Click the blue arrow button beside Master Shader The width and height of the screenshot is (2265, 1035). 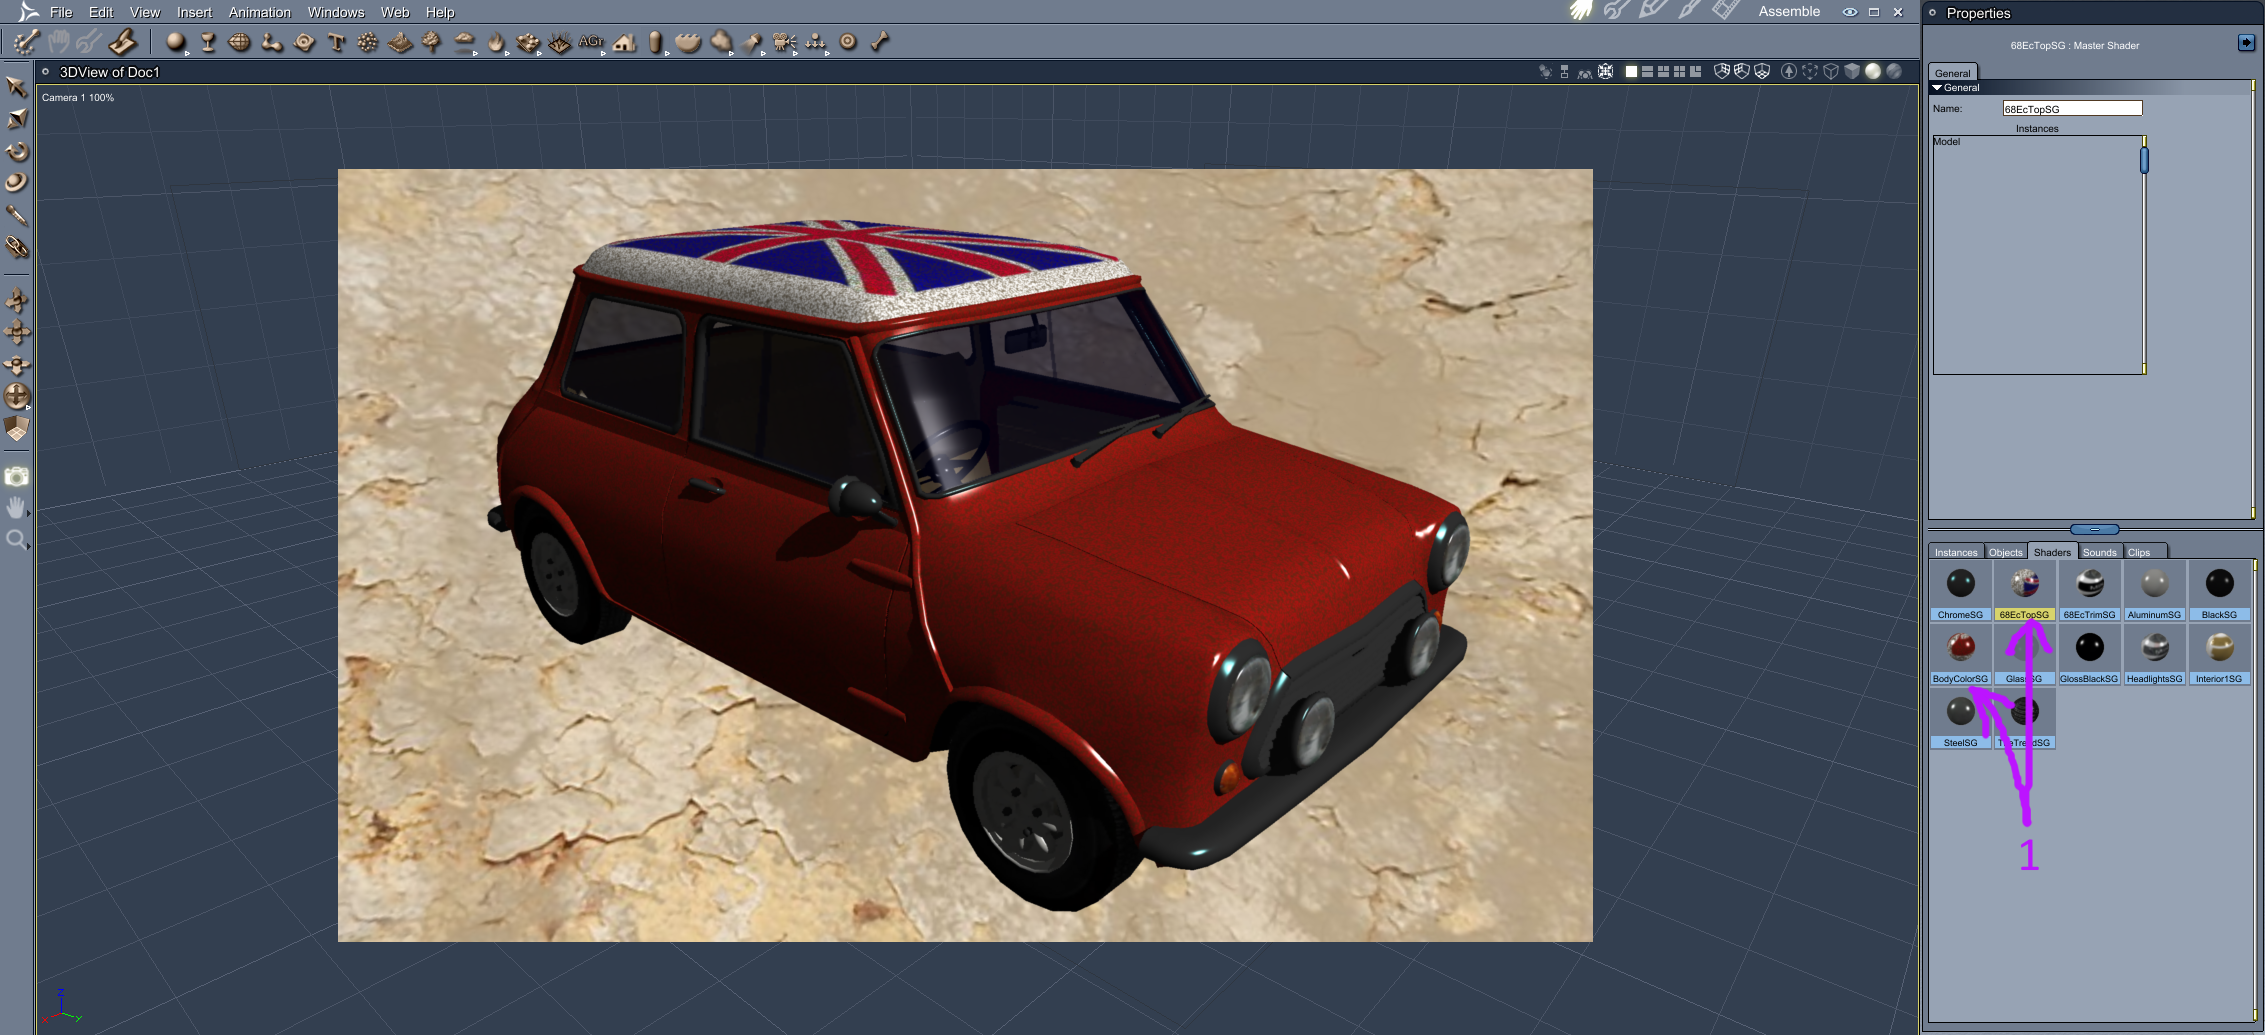[2246, 42]
